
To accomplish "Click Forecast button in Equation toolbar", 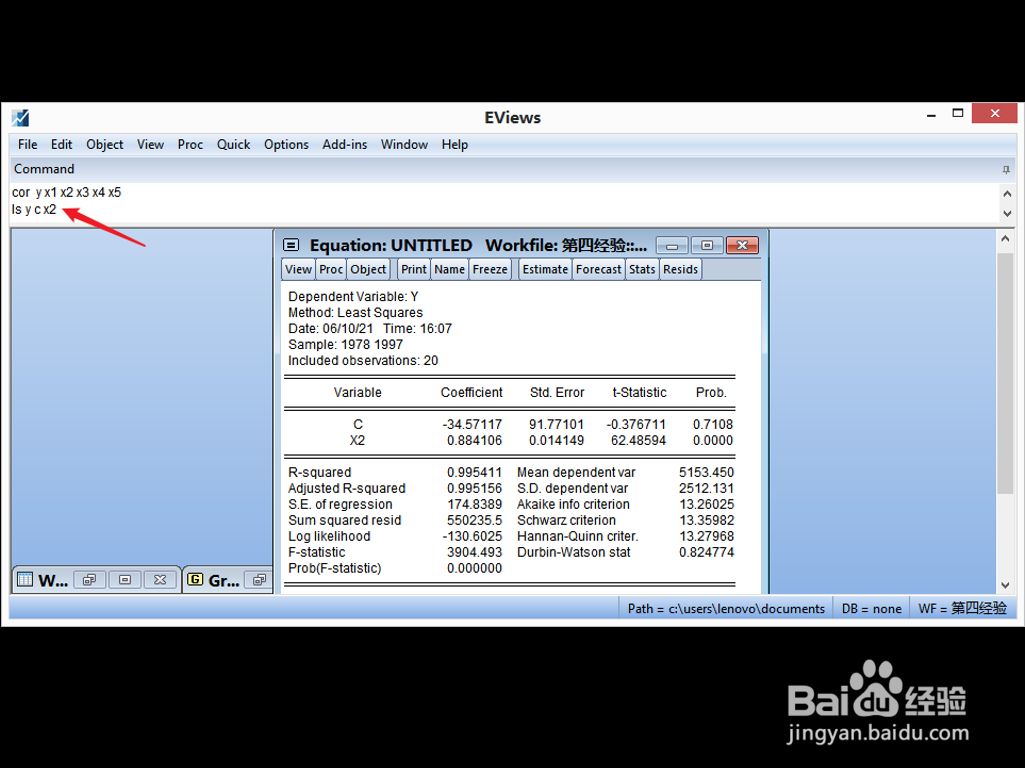I will tap(599, 269).
